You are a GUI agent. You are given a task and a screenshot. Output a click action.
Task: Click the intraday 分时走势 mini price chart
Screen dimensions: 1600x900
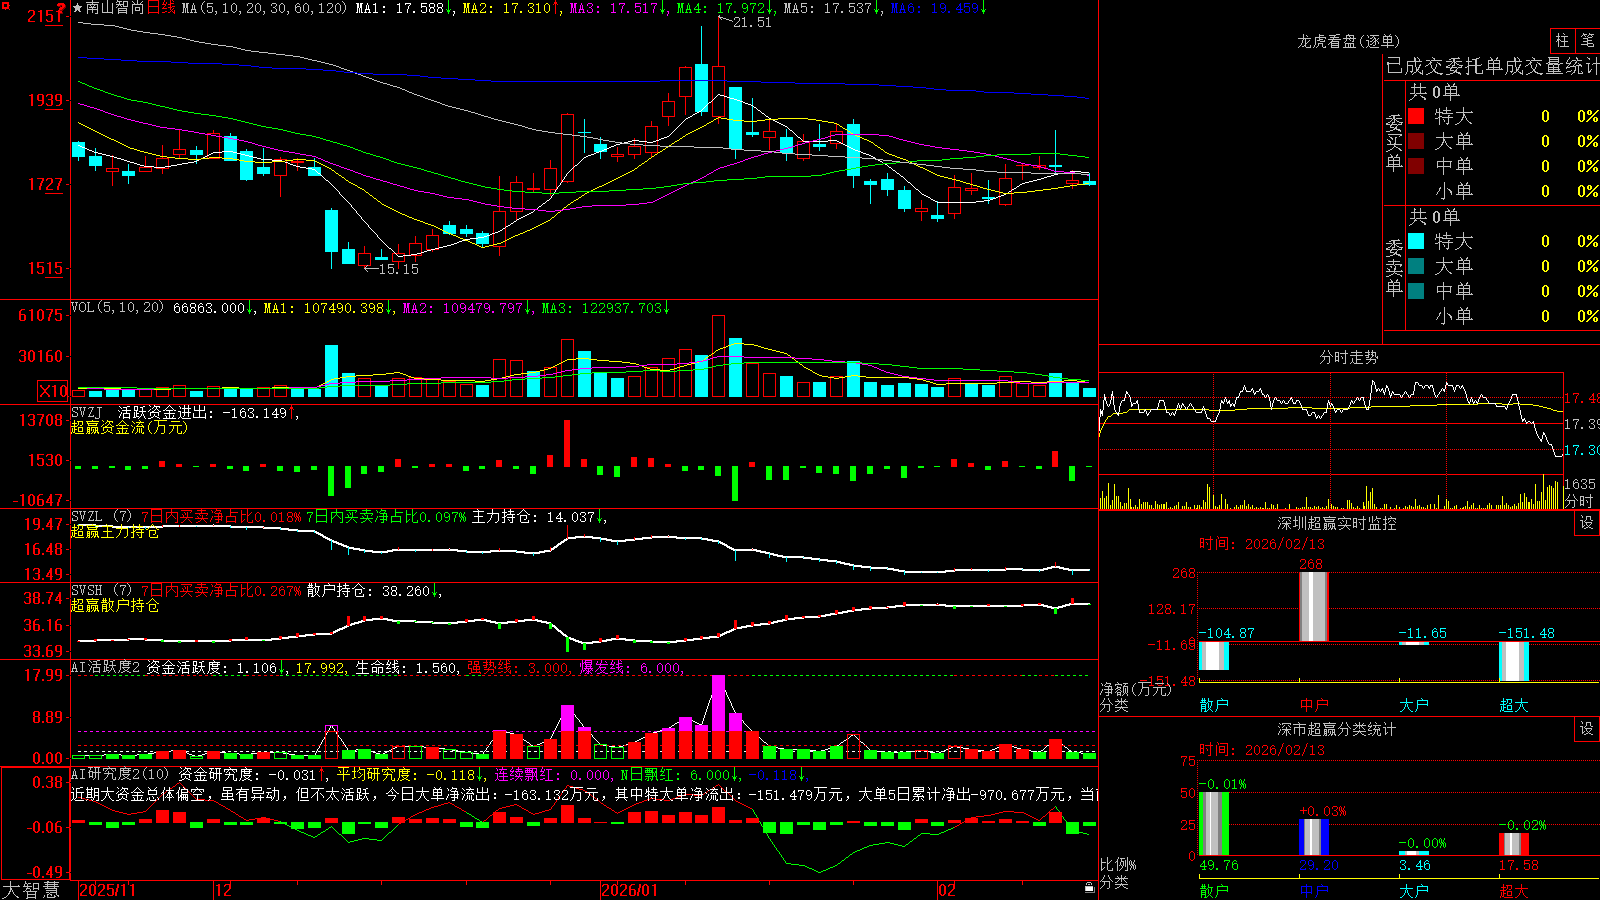click(1331, 424)
